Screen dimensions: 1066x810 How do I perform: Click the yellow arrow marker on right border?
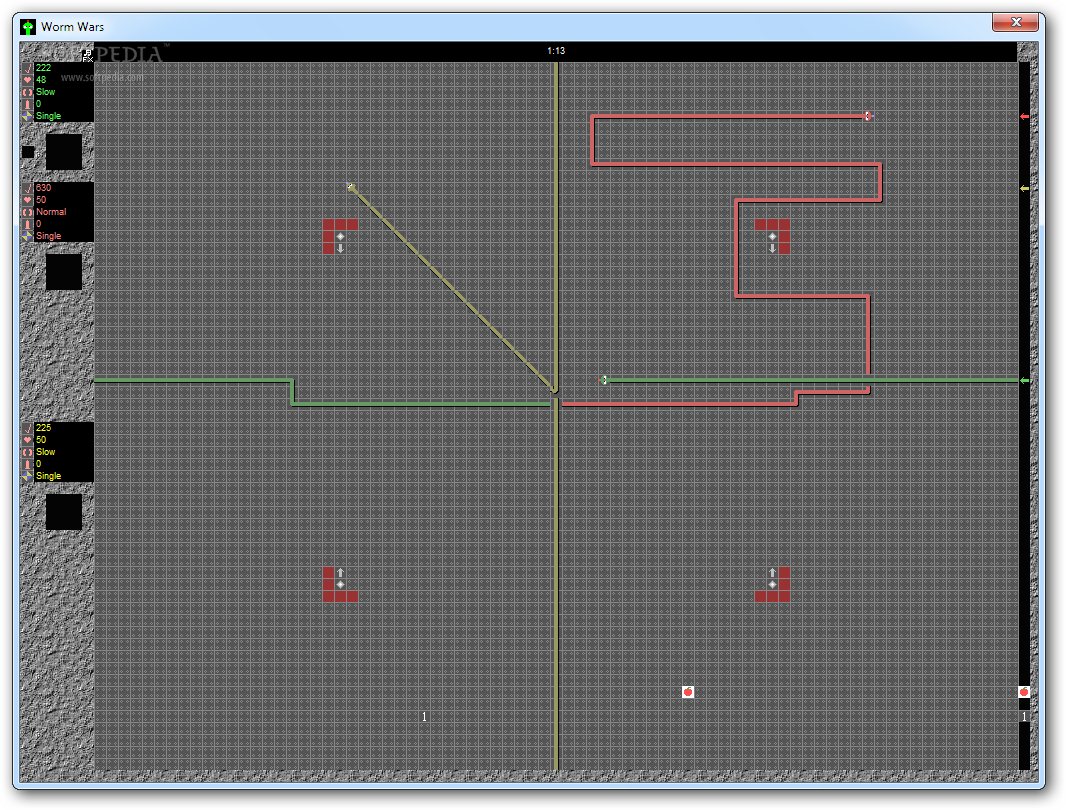(1024, 188)
